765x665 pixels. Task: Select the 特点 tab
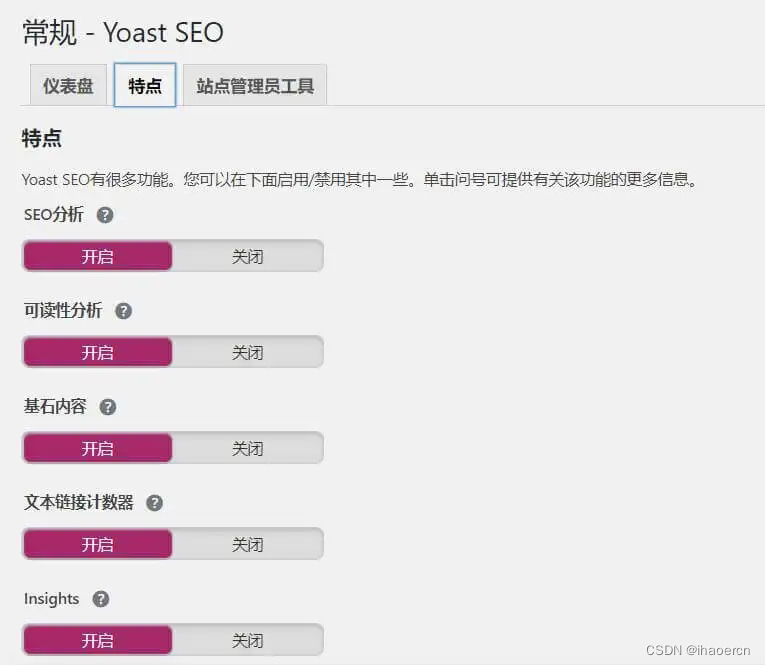[x=145, y=86]
